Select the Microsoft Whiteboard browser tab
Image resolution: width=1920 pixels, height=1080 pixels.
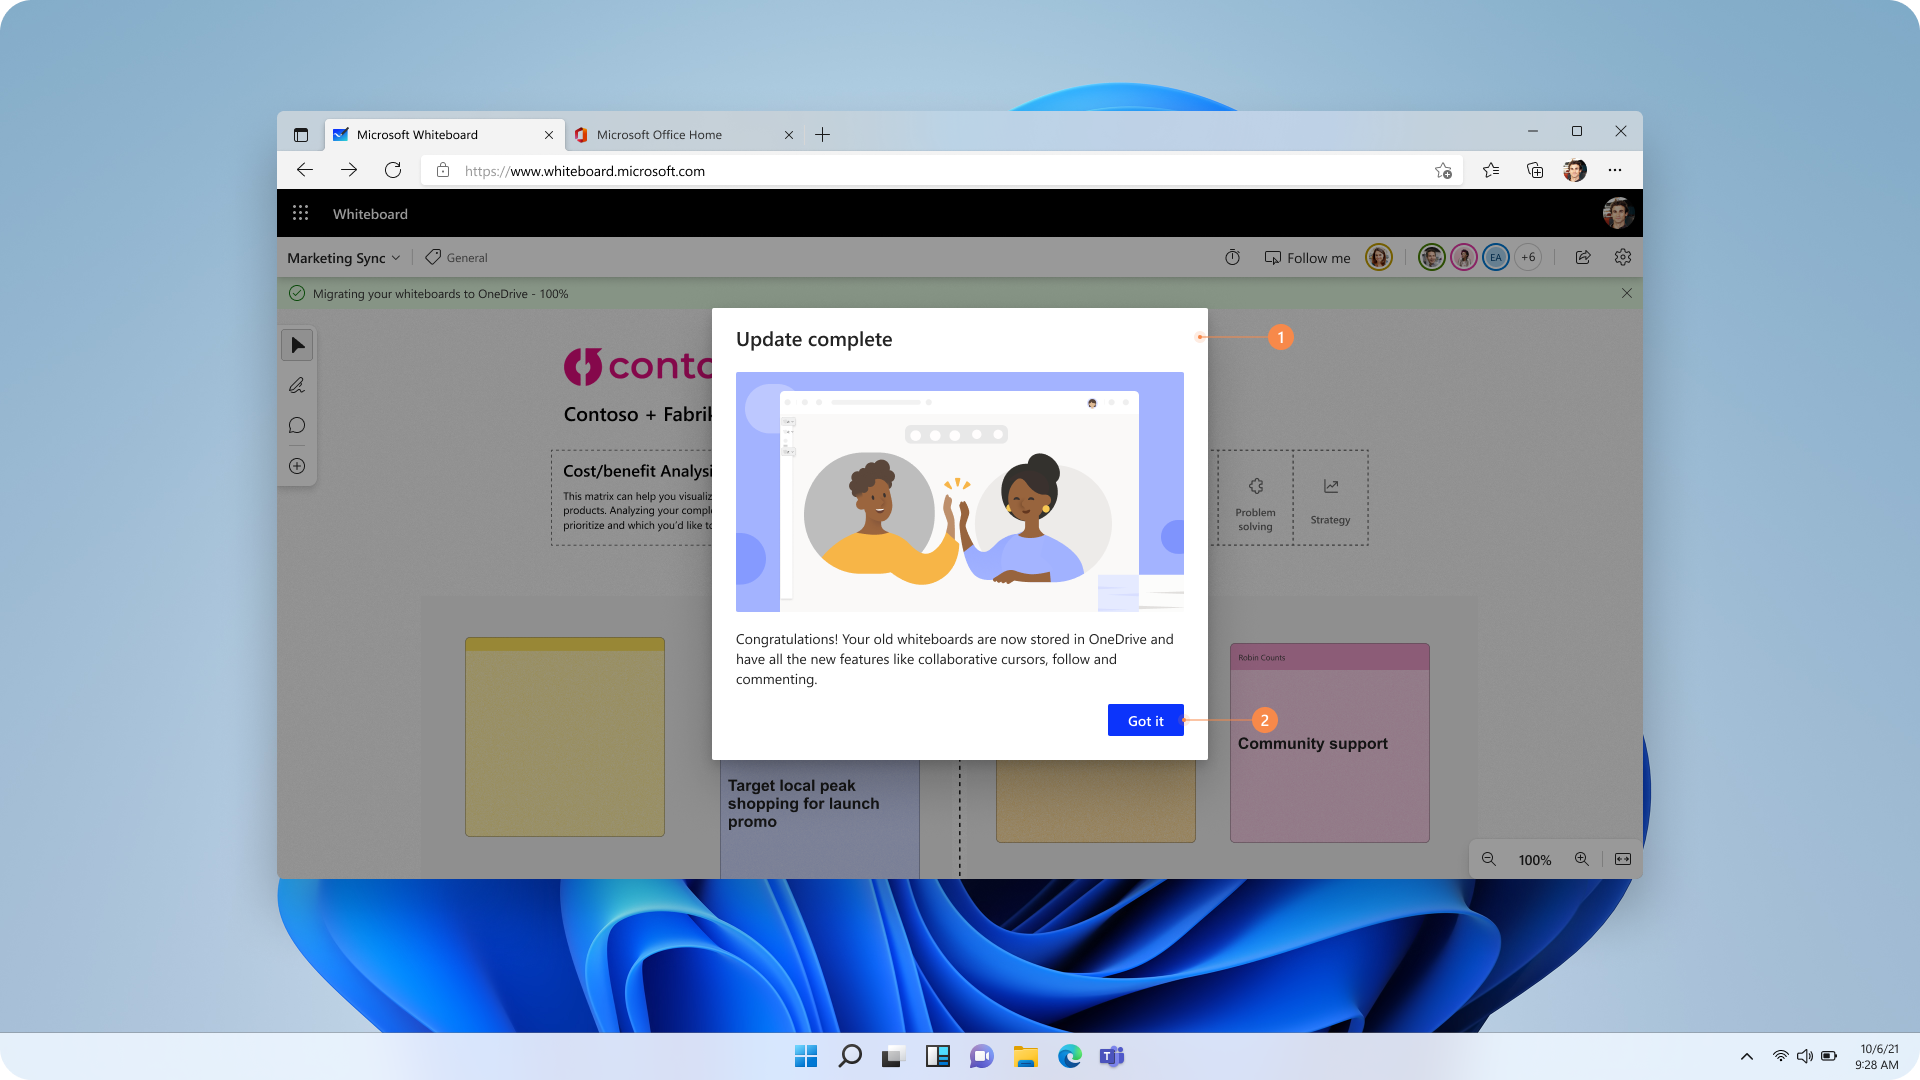[x=420, y=134]
